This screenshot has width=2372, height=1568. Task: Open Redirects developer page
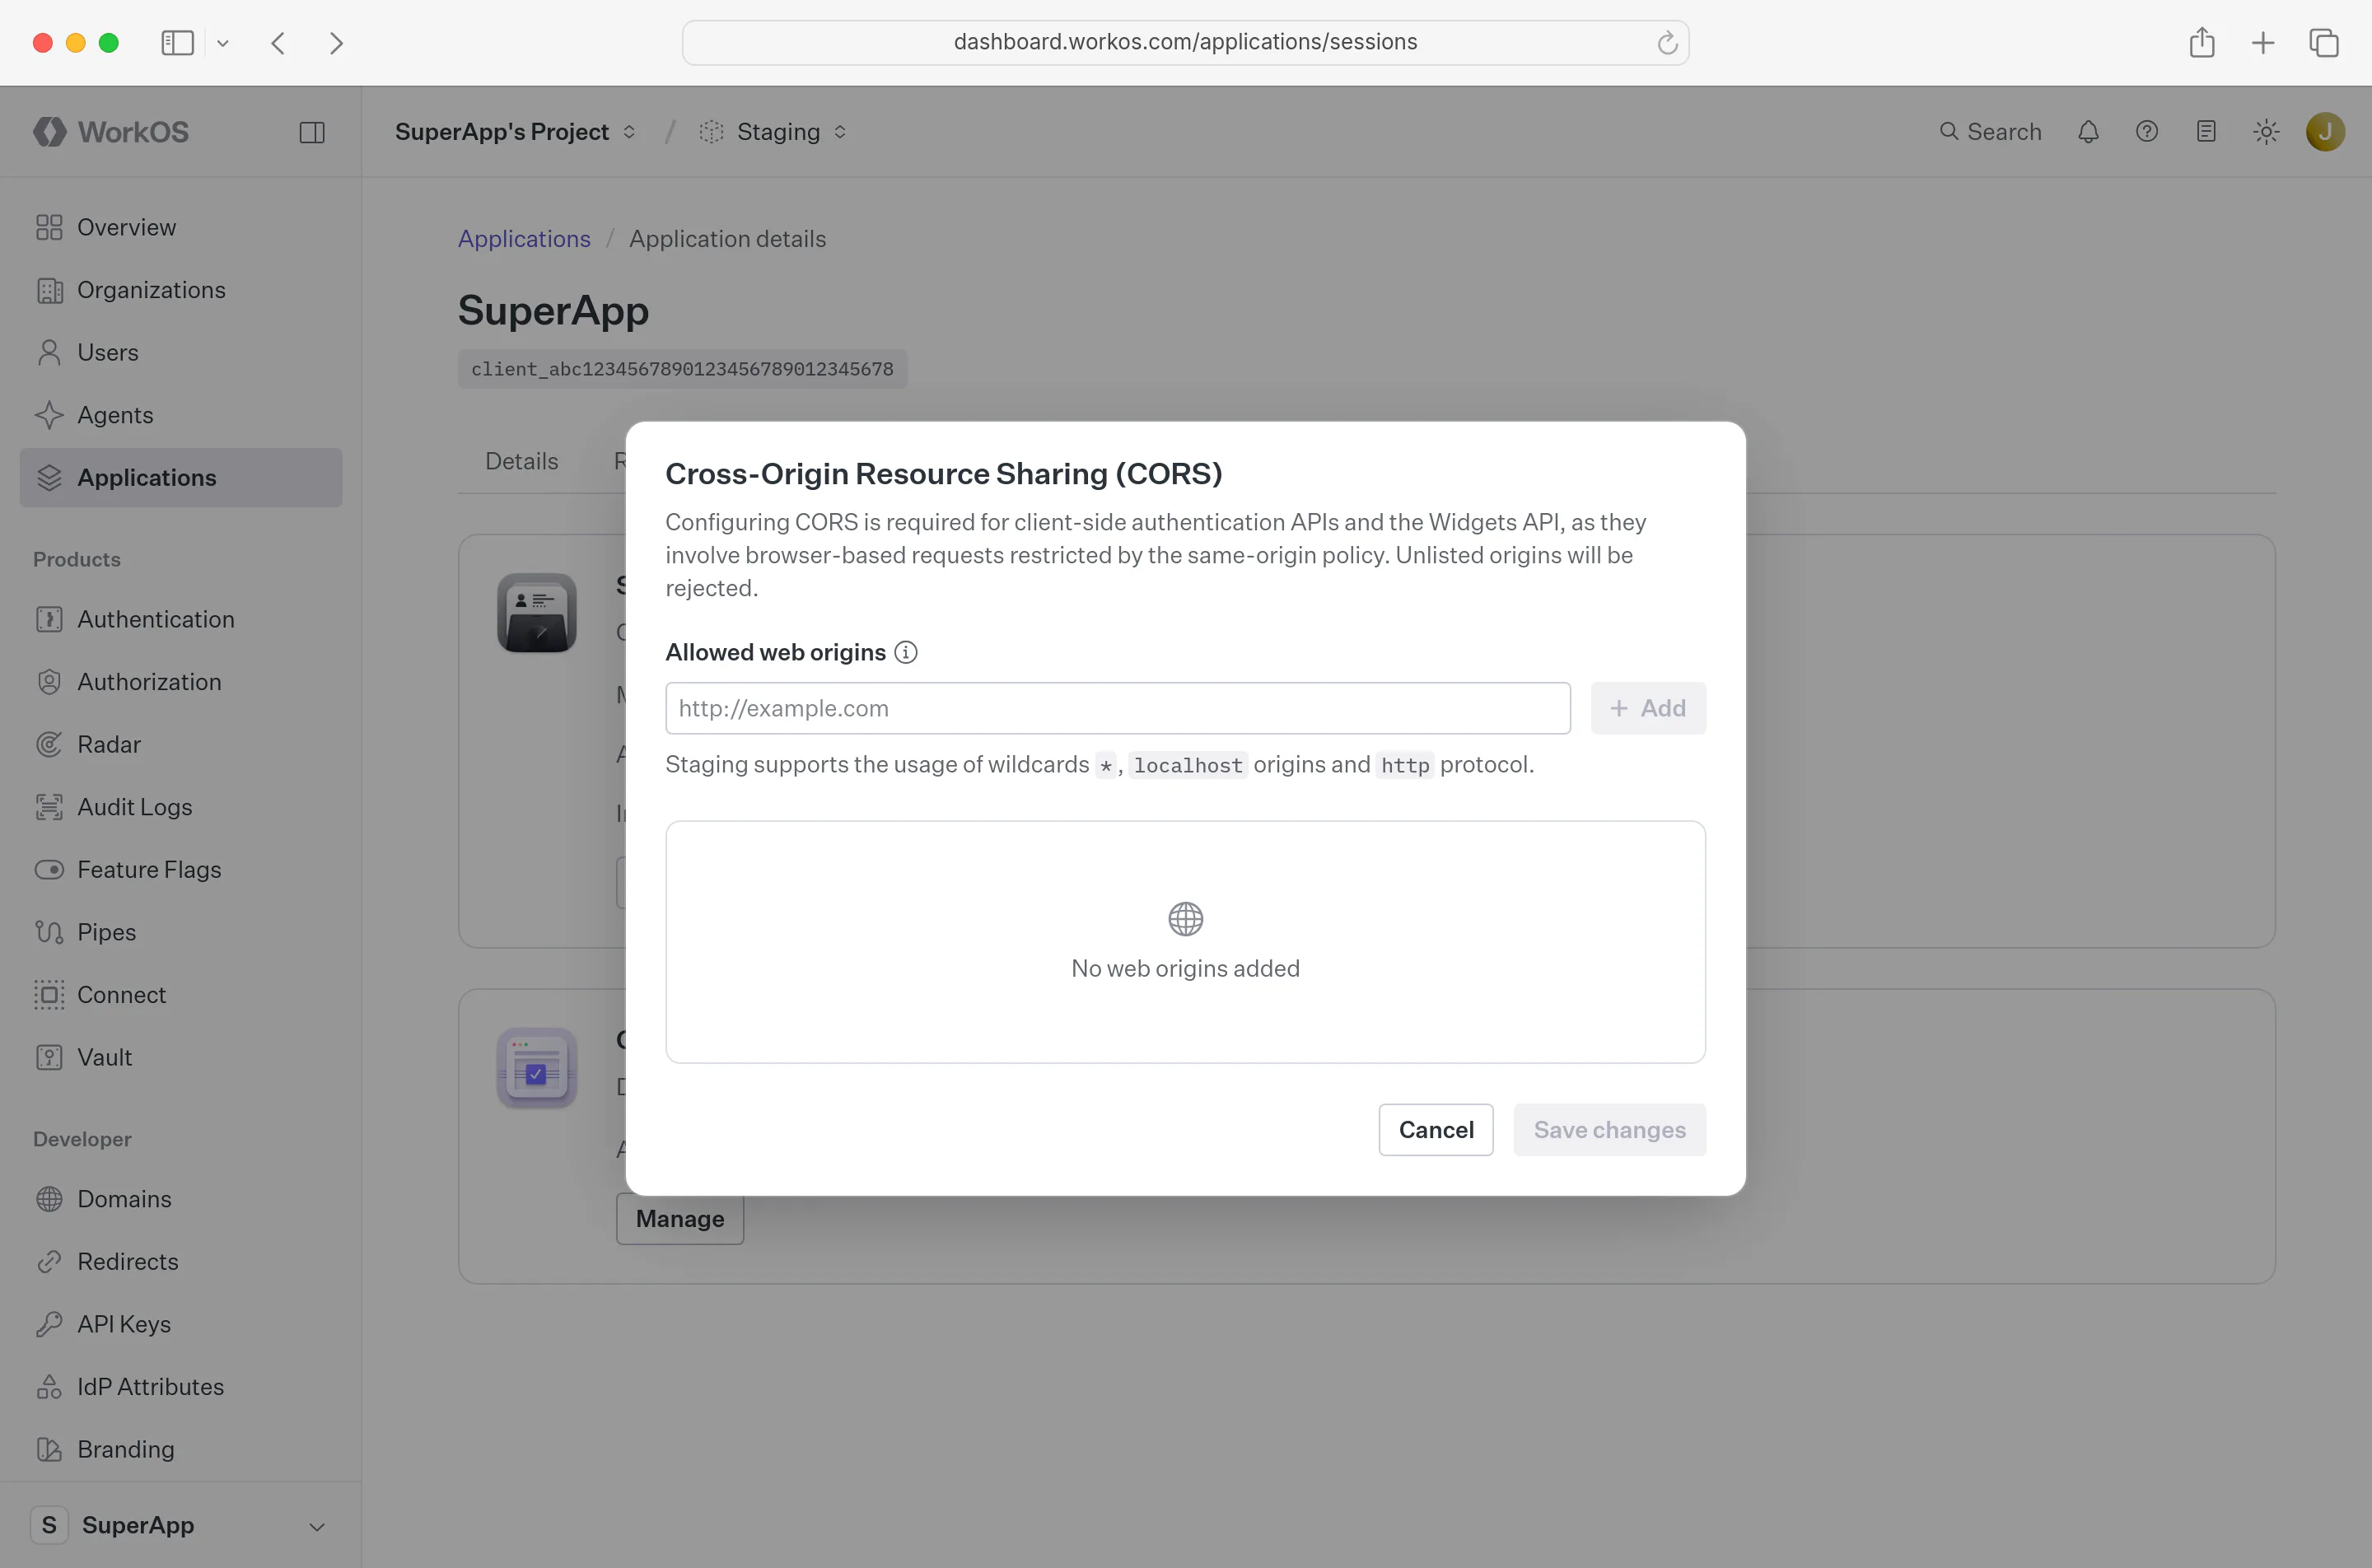pyautogui.click(x=181, y=1262)
